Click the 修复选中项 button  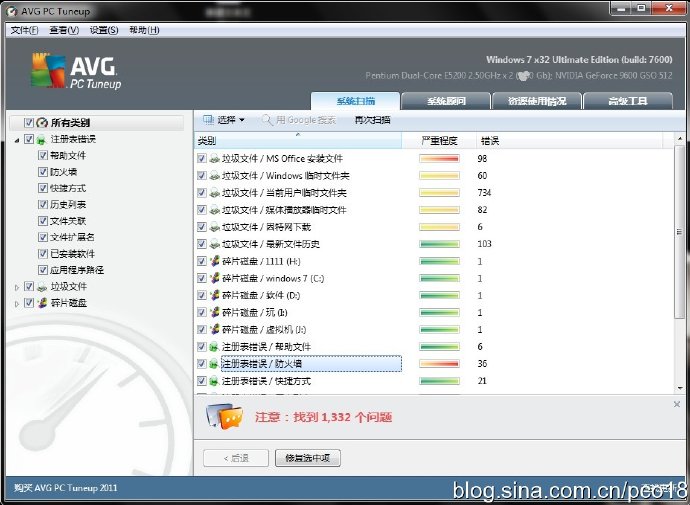pyautogui.click(x=308, y=458)
